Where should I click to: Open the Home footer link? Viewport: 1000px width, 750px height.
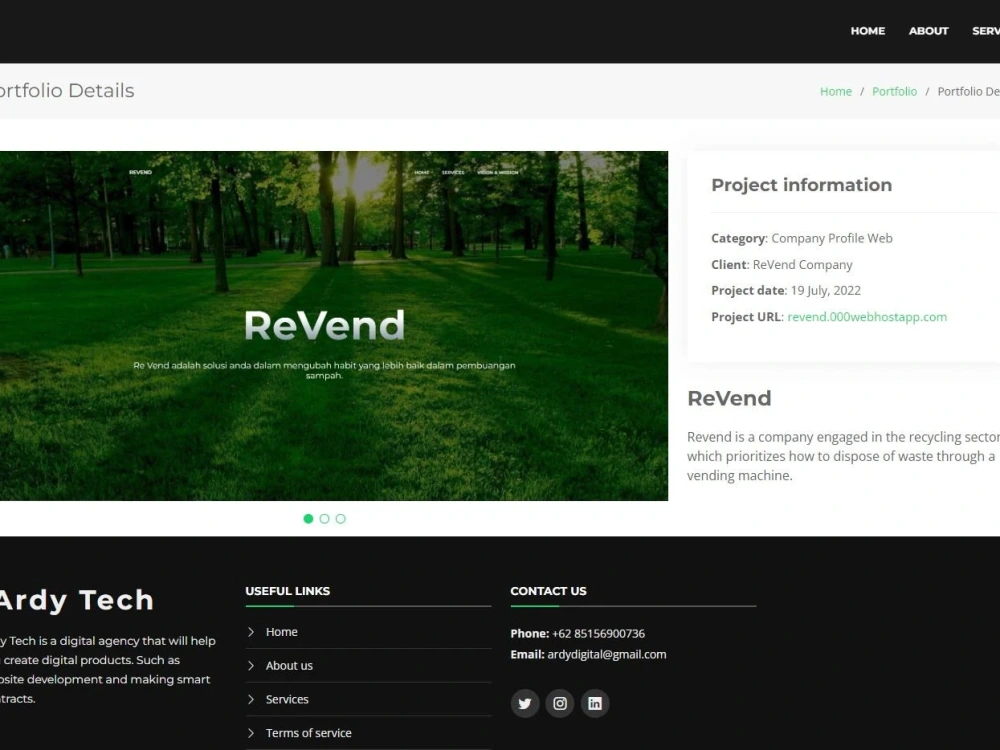pyautogui.click(x=281, y=632)
